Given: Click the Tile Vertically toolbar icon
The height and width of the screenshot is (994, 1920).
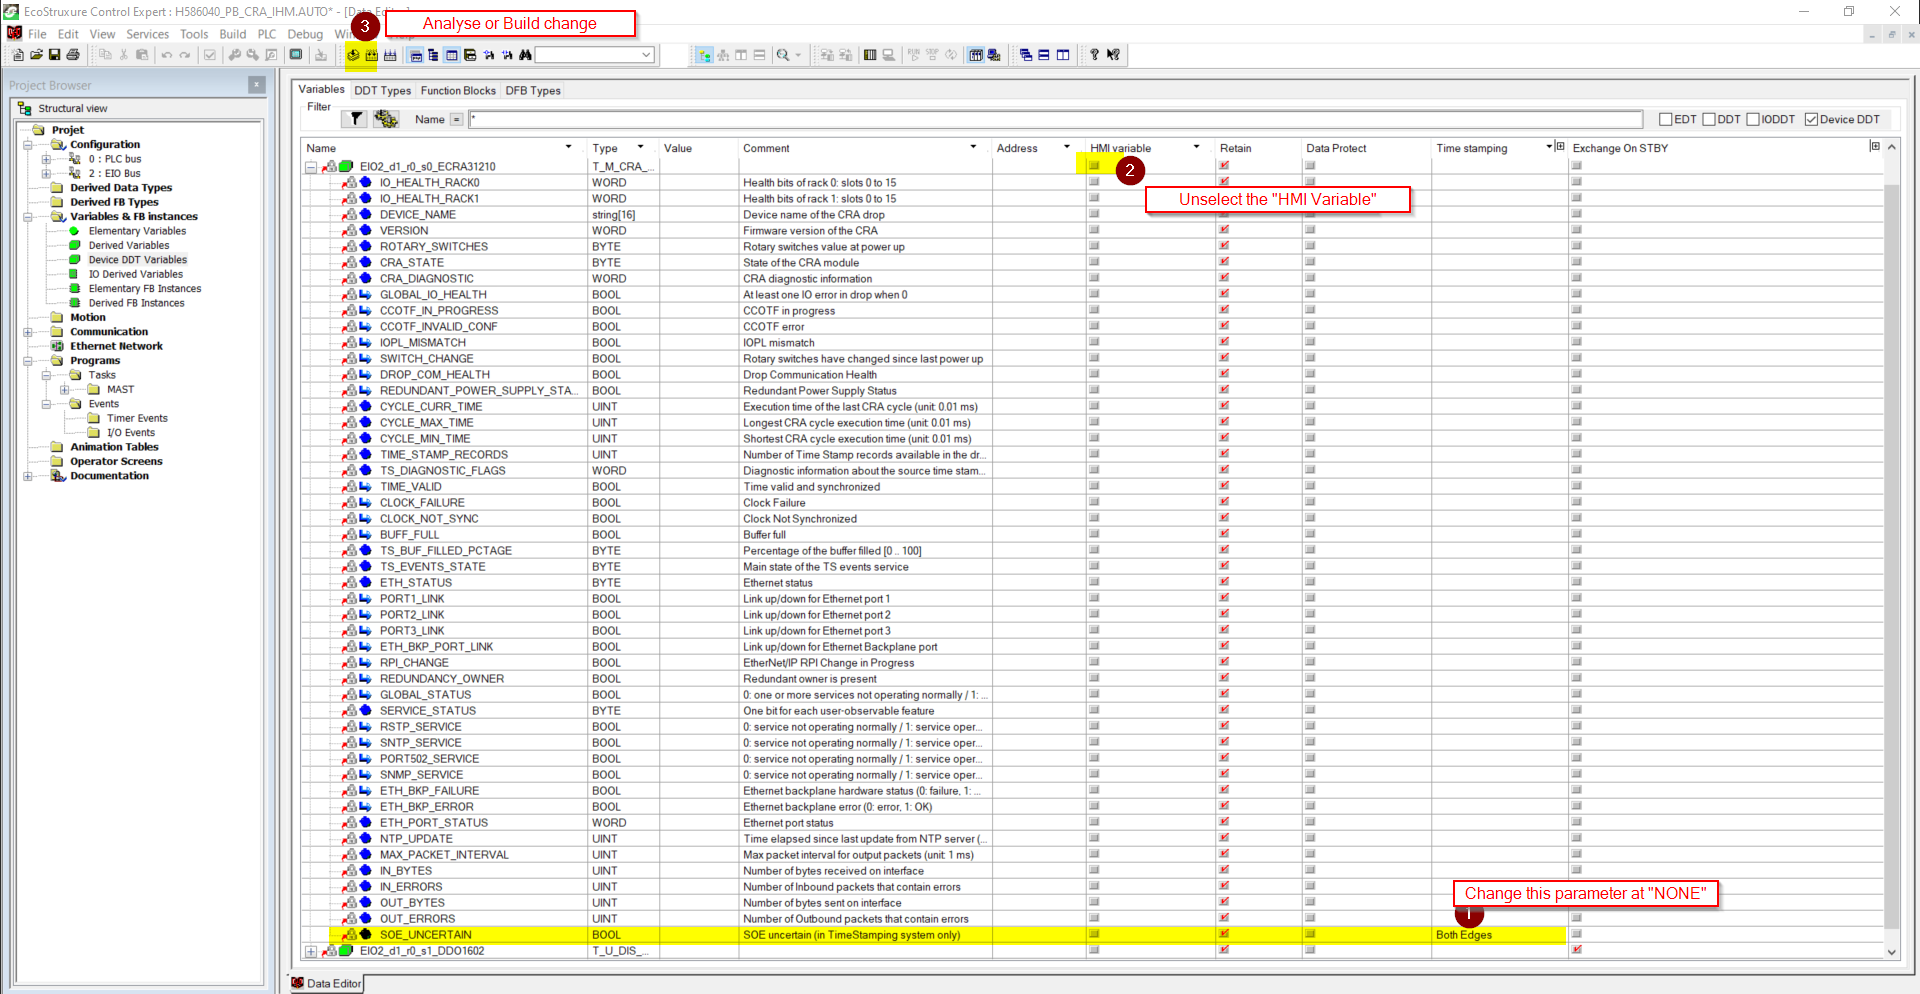Looking at the screenshot, I should click(1063, 55).
